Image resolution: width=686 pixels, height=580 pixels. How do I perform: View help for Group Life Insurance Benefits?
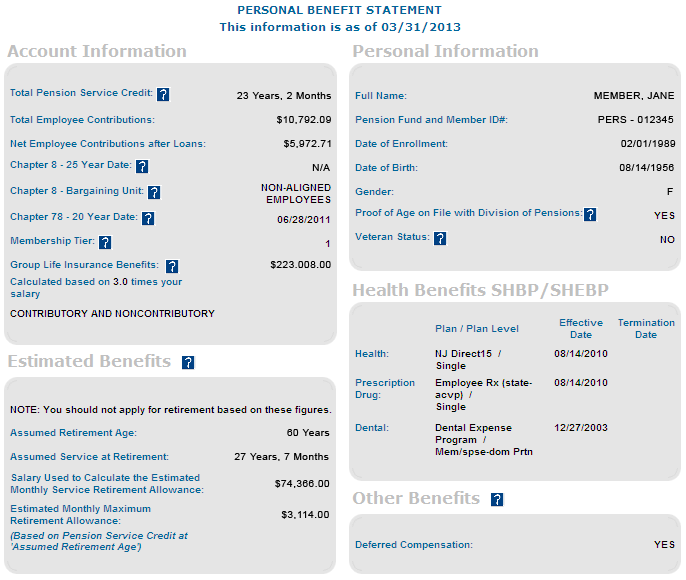click(172, 266)
